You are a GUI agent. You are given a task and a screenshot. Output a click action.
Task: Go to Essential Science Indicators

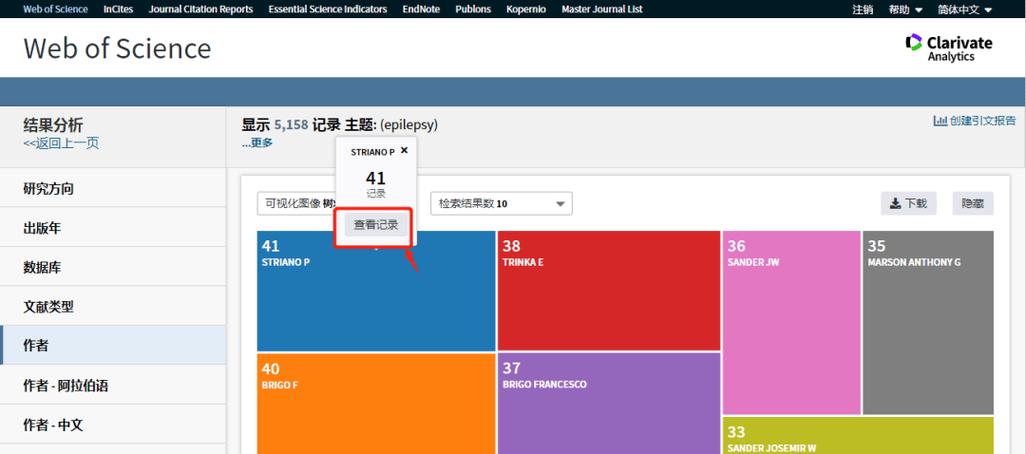pos(328,9)
